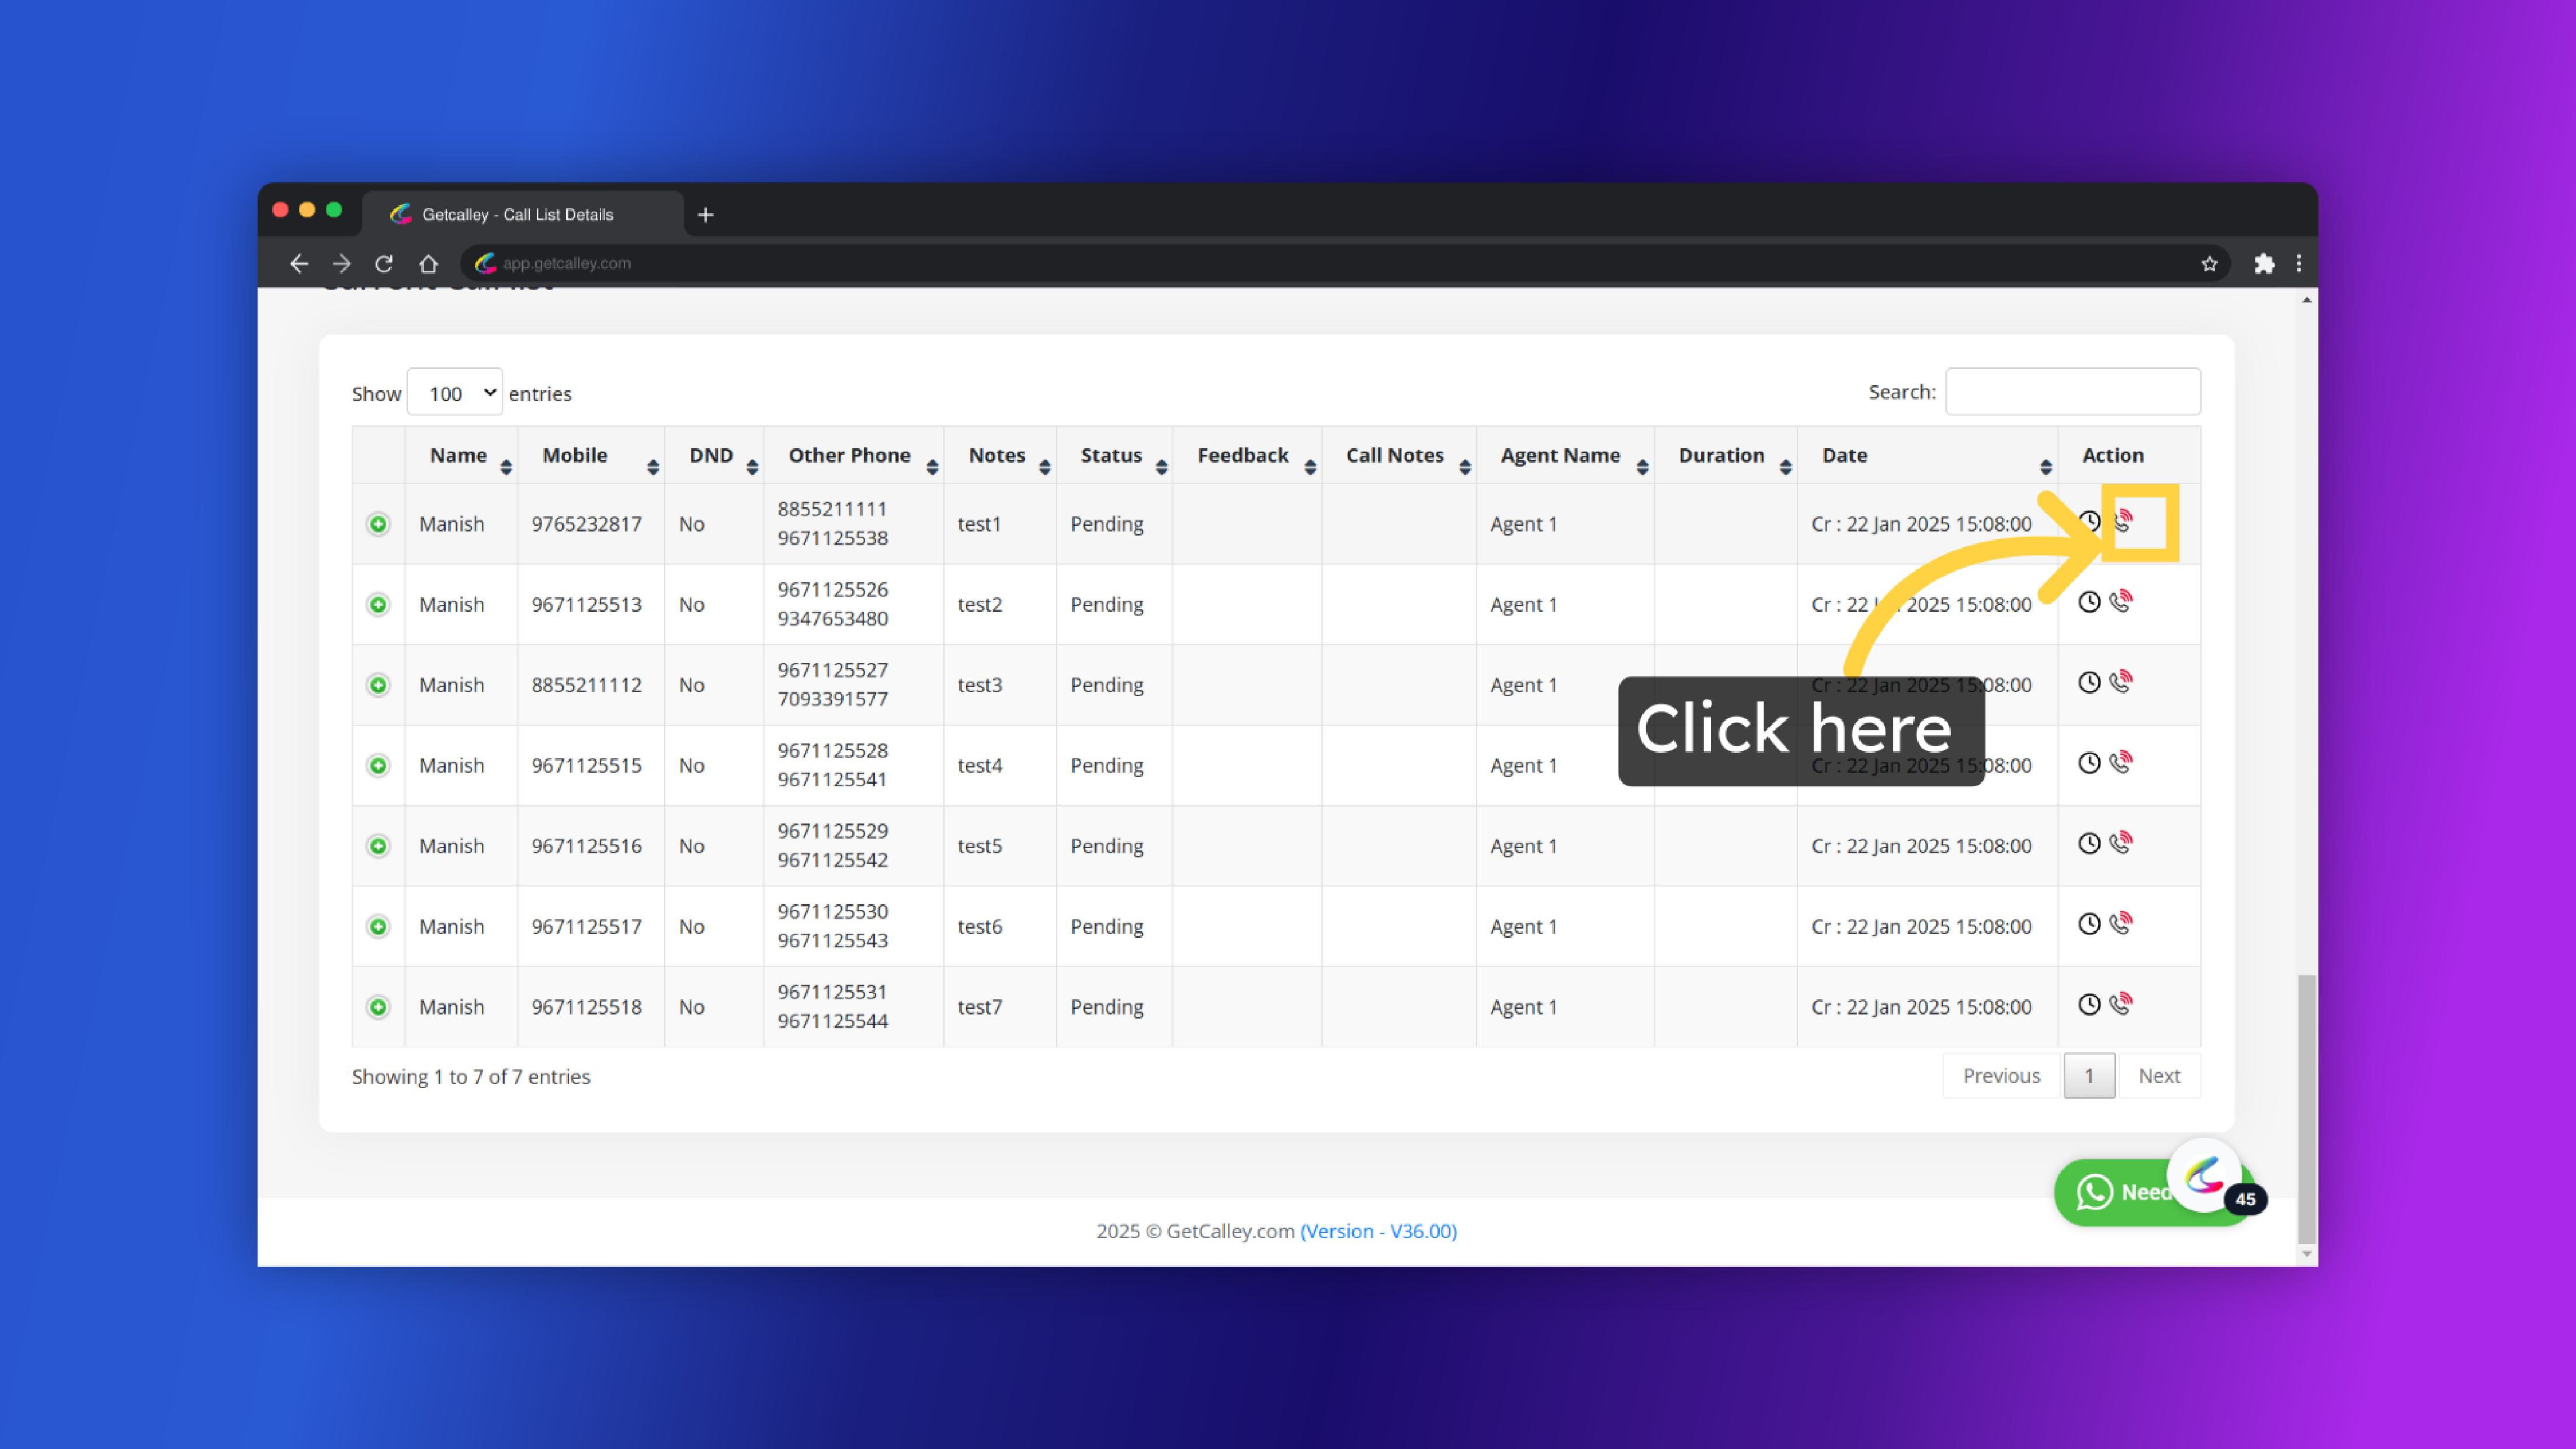This screenshot has height=1449, width=2576.
Task: Click the clock icon in test5 row
Action: (x=2089, y=843)
